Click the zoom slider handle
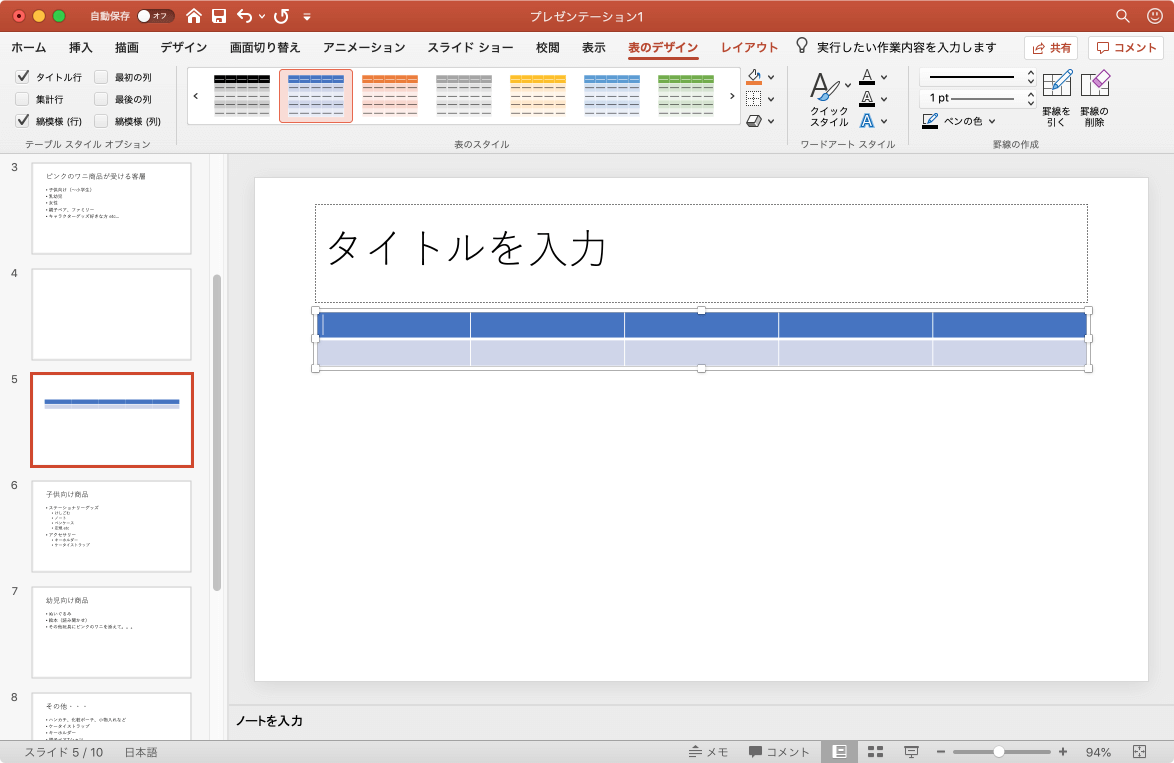The height and width of the screenshot is (763, 1174). [999, 752]
